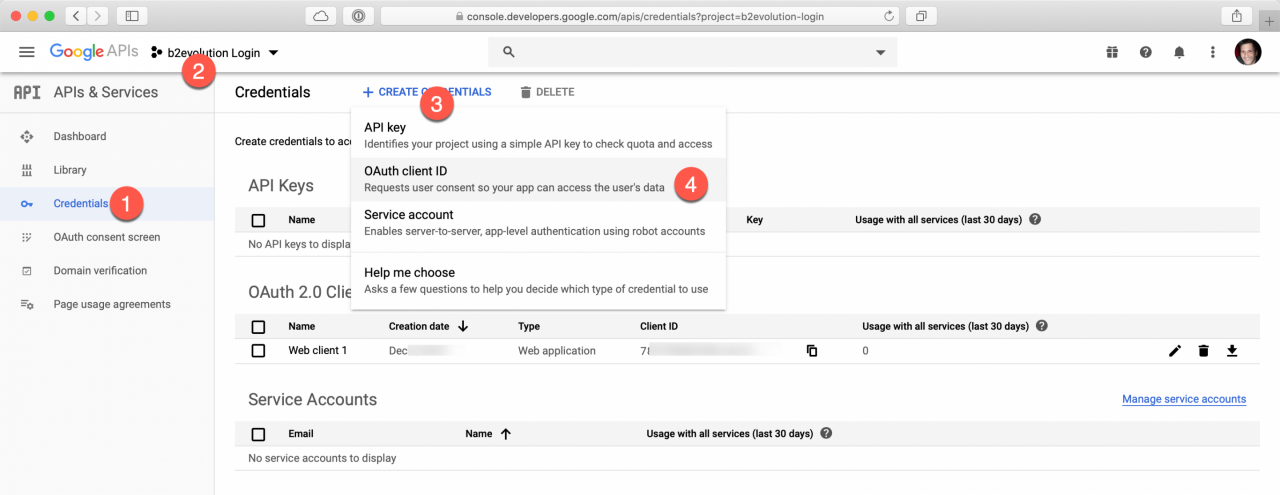The width and height of the screenshot is (1280, 495).
Task: Open the gift free trial icon
Action: coord(1111,52)
